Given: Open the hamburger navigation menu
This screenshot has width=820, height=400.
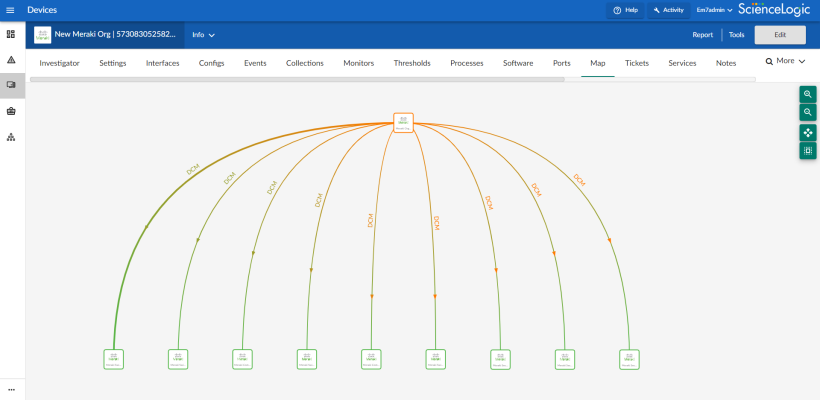Looking at the screenshot, I should (x=11, y=10).
